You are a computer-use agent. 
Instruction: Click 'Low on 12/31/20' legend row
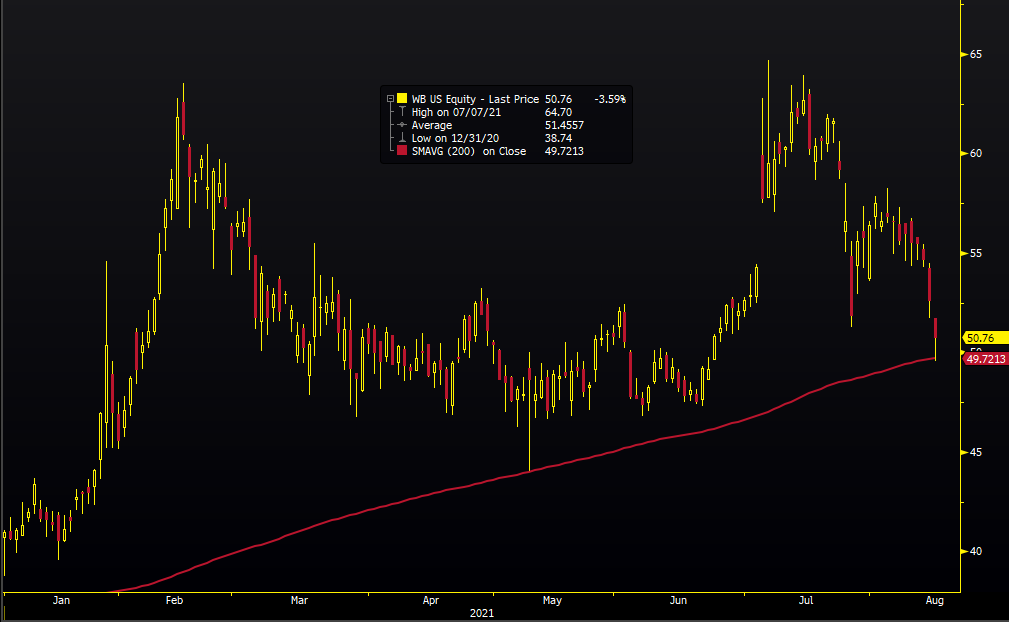pos(455,138)
